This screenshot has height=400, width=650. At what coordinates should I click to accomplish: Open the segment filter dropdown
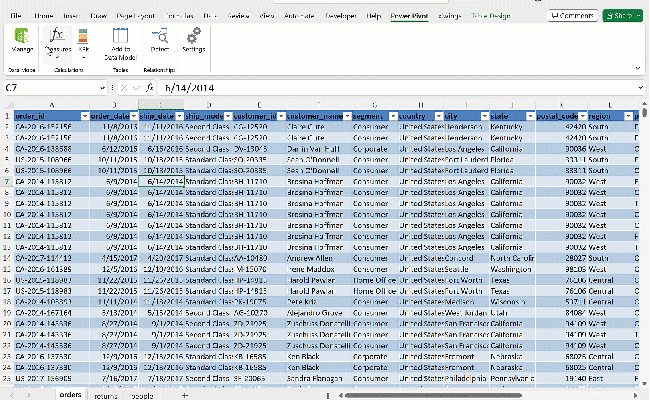393,116
